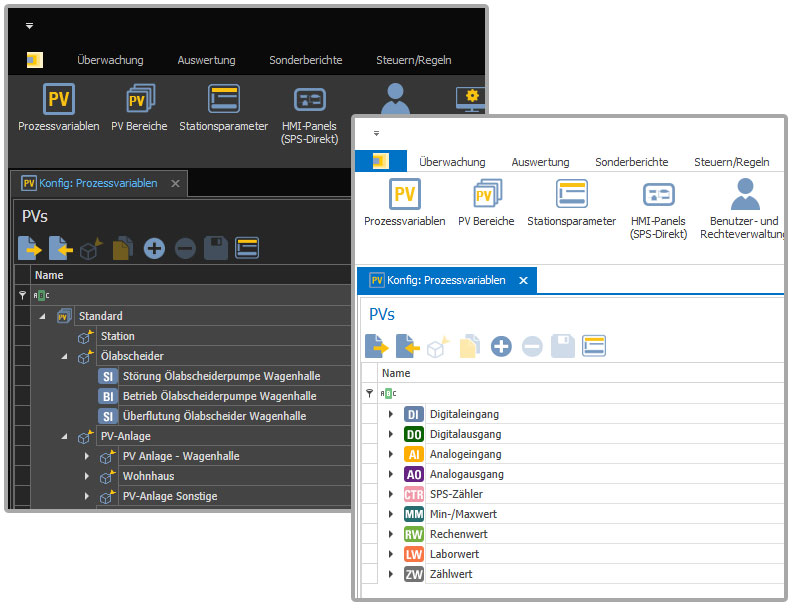Image resolution: width=800 pixels, height=608 pixels.
Task: Open HMI-Panels (SPS-Direkt) in the light window
Action: click(658, 210)
